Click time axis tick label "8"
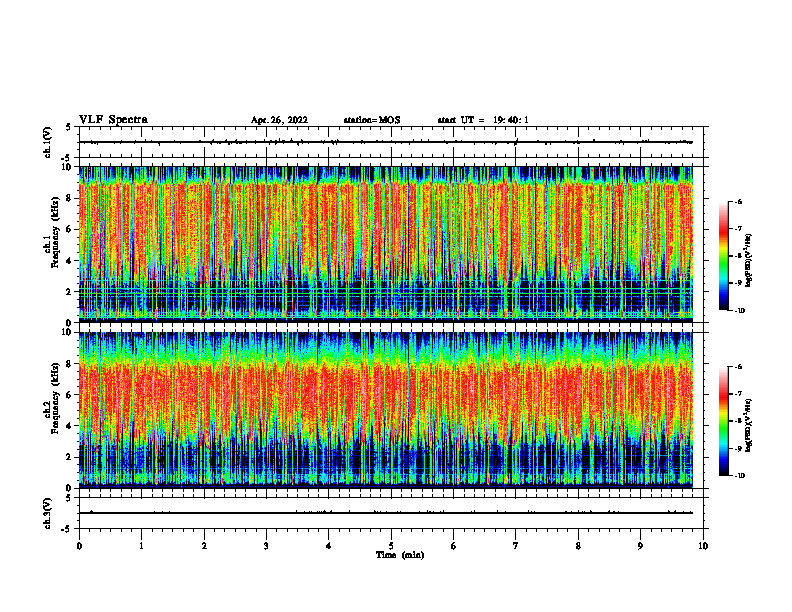Image resolution: width=792 pixels, height=612 pixels. (578, 546)
